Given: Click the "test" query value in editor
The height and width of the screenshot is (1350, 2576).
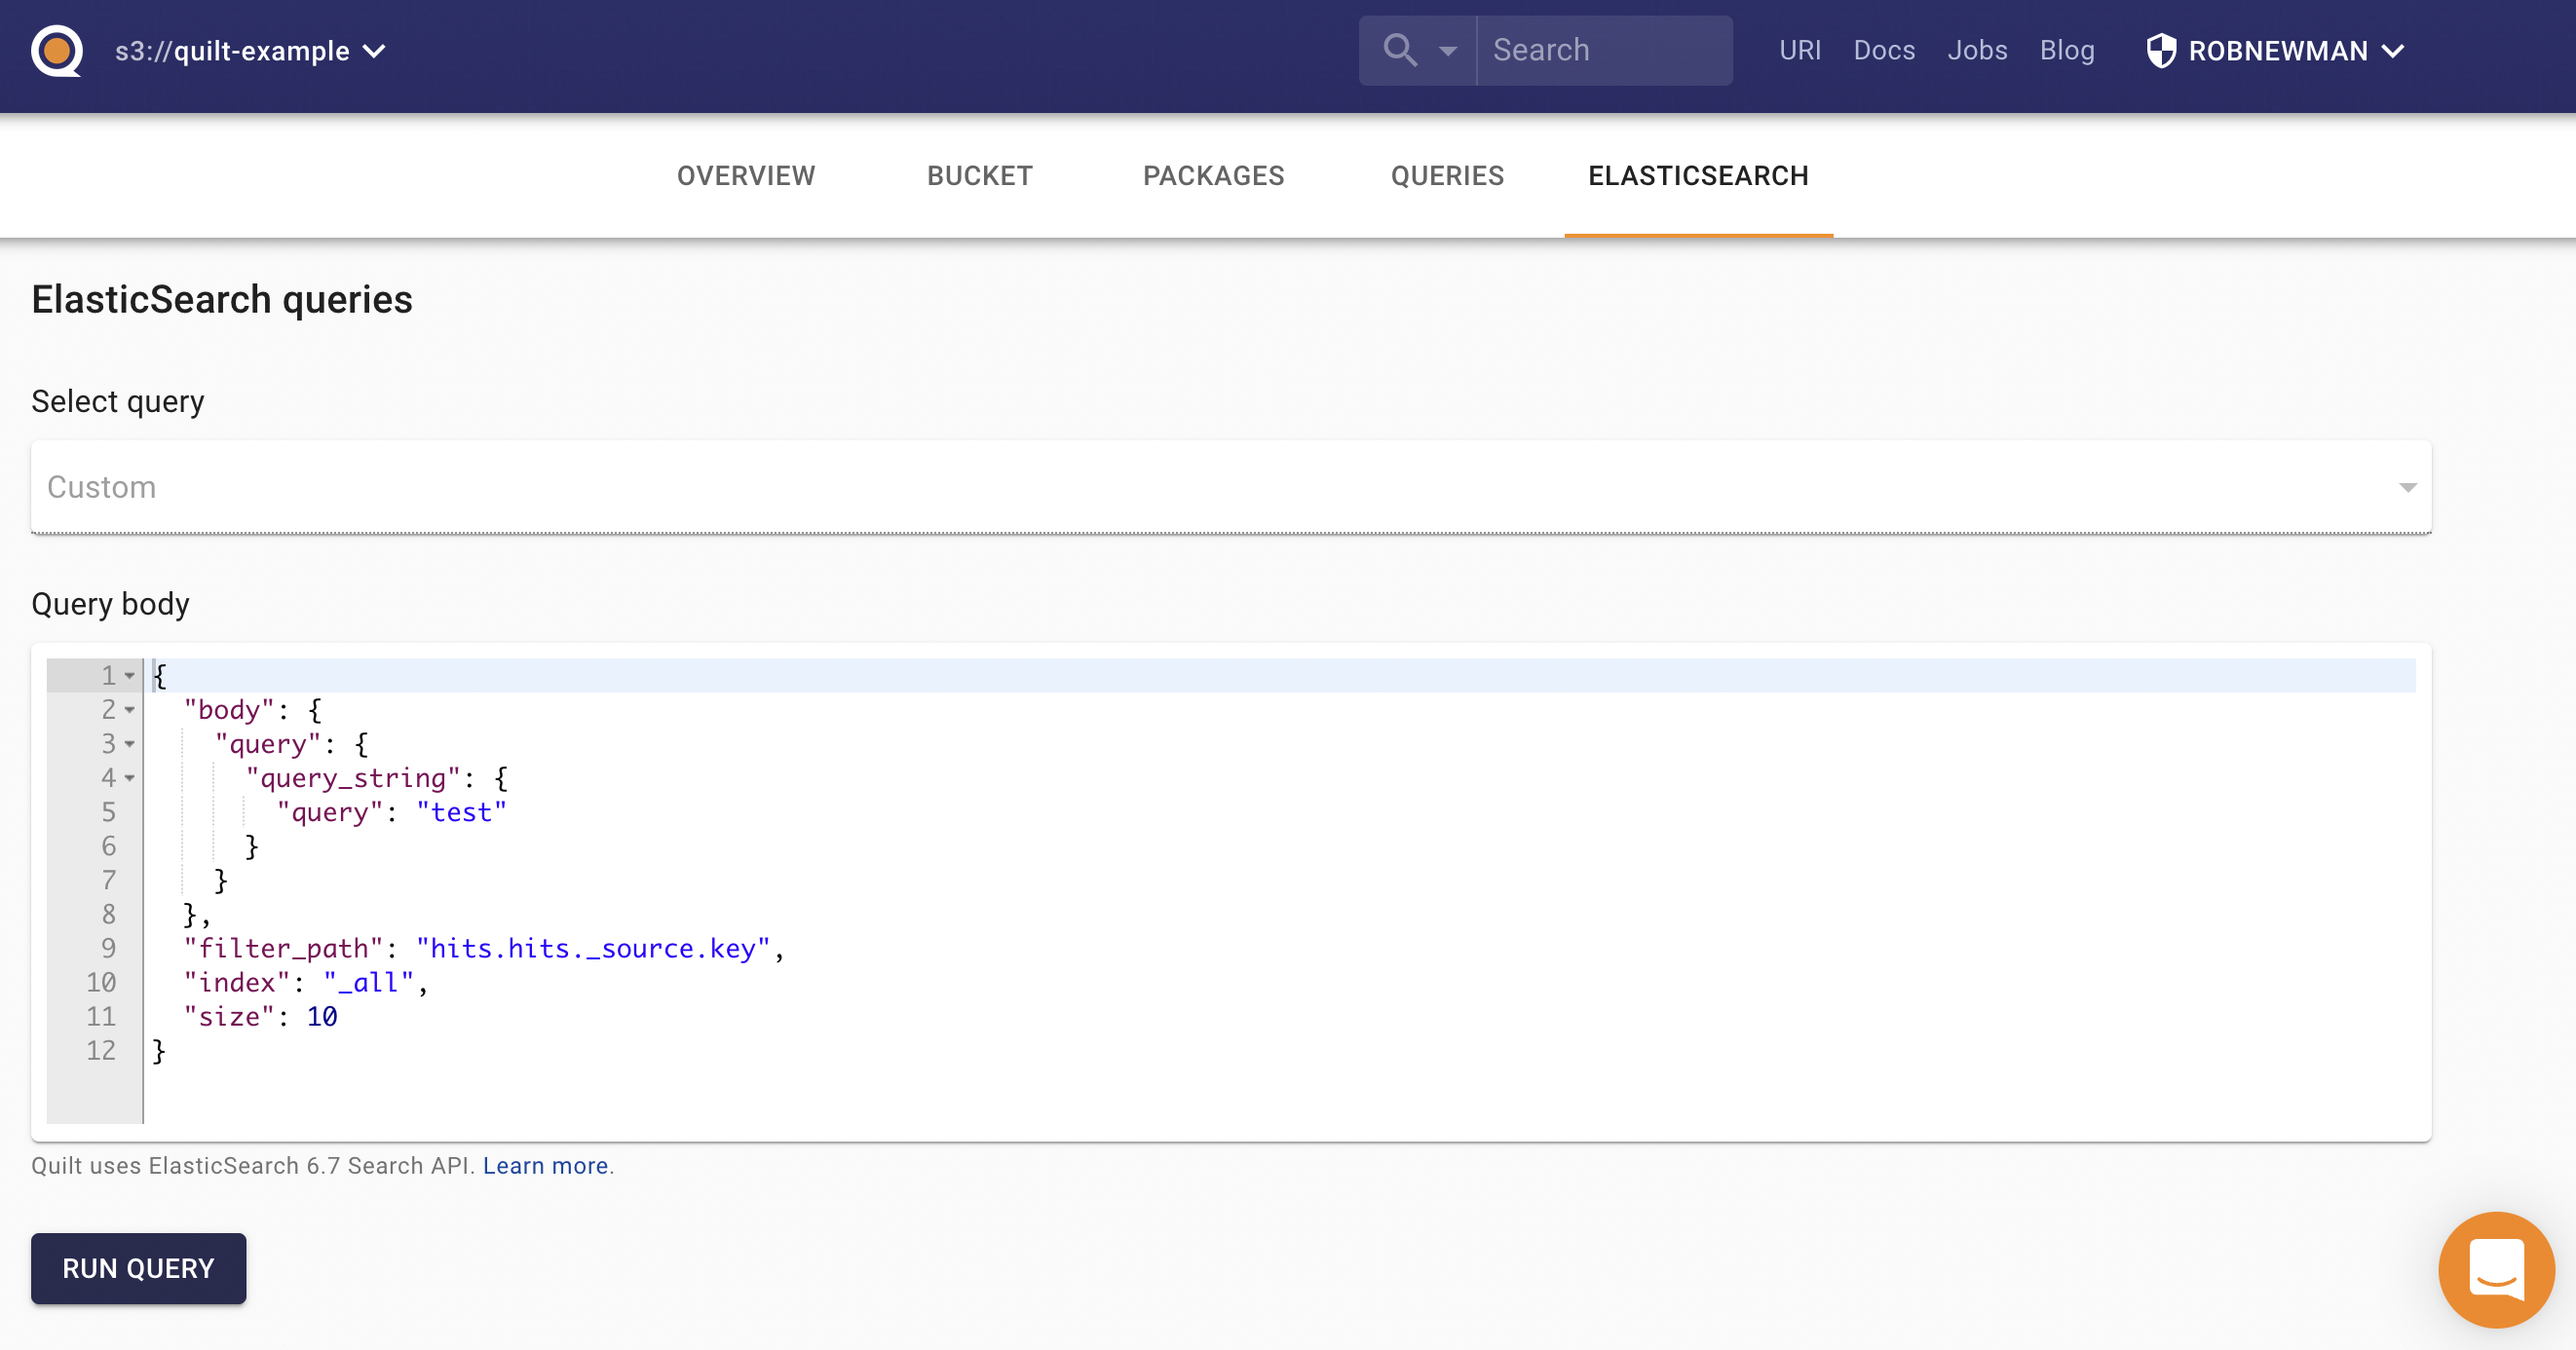Looking at the screenshot, I should 461,812.
